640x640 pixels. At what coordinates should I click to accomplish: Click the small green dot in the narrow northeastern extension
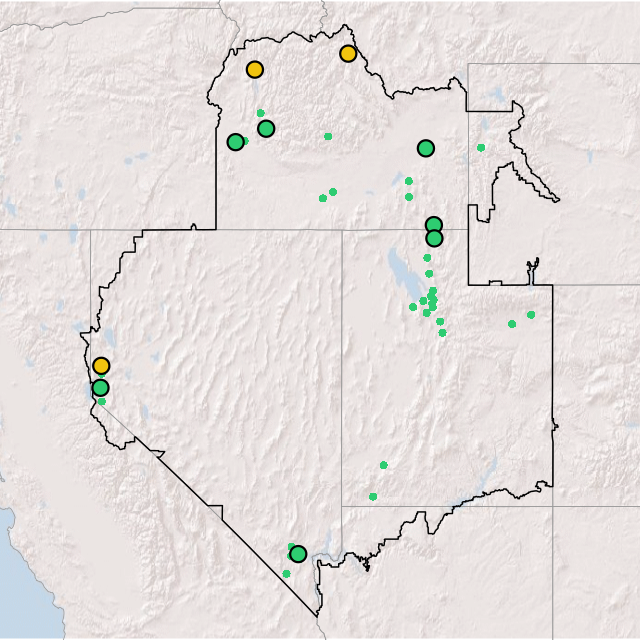[481, 147]
